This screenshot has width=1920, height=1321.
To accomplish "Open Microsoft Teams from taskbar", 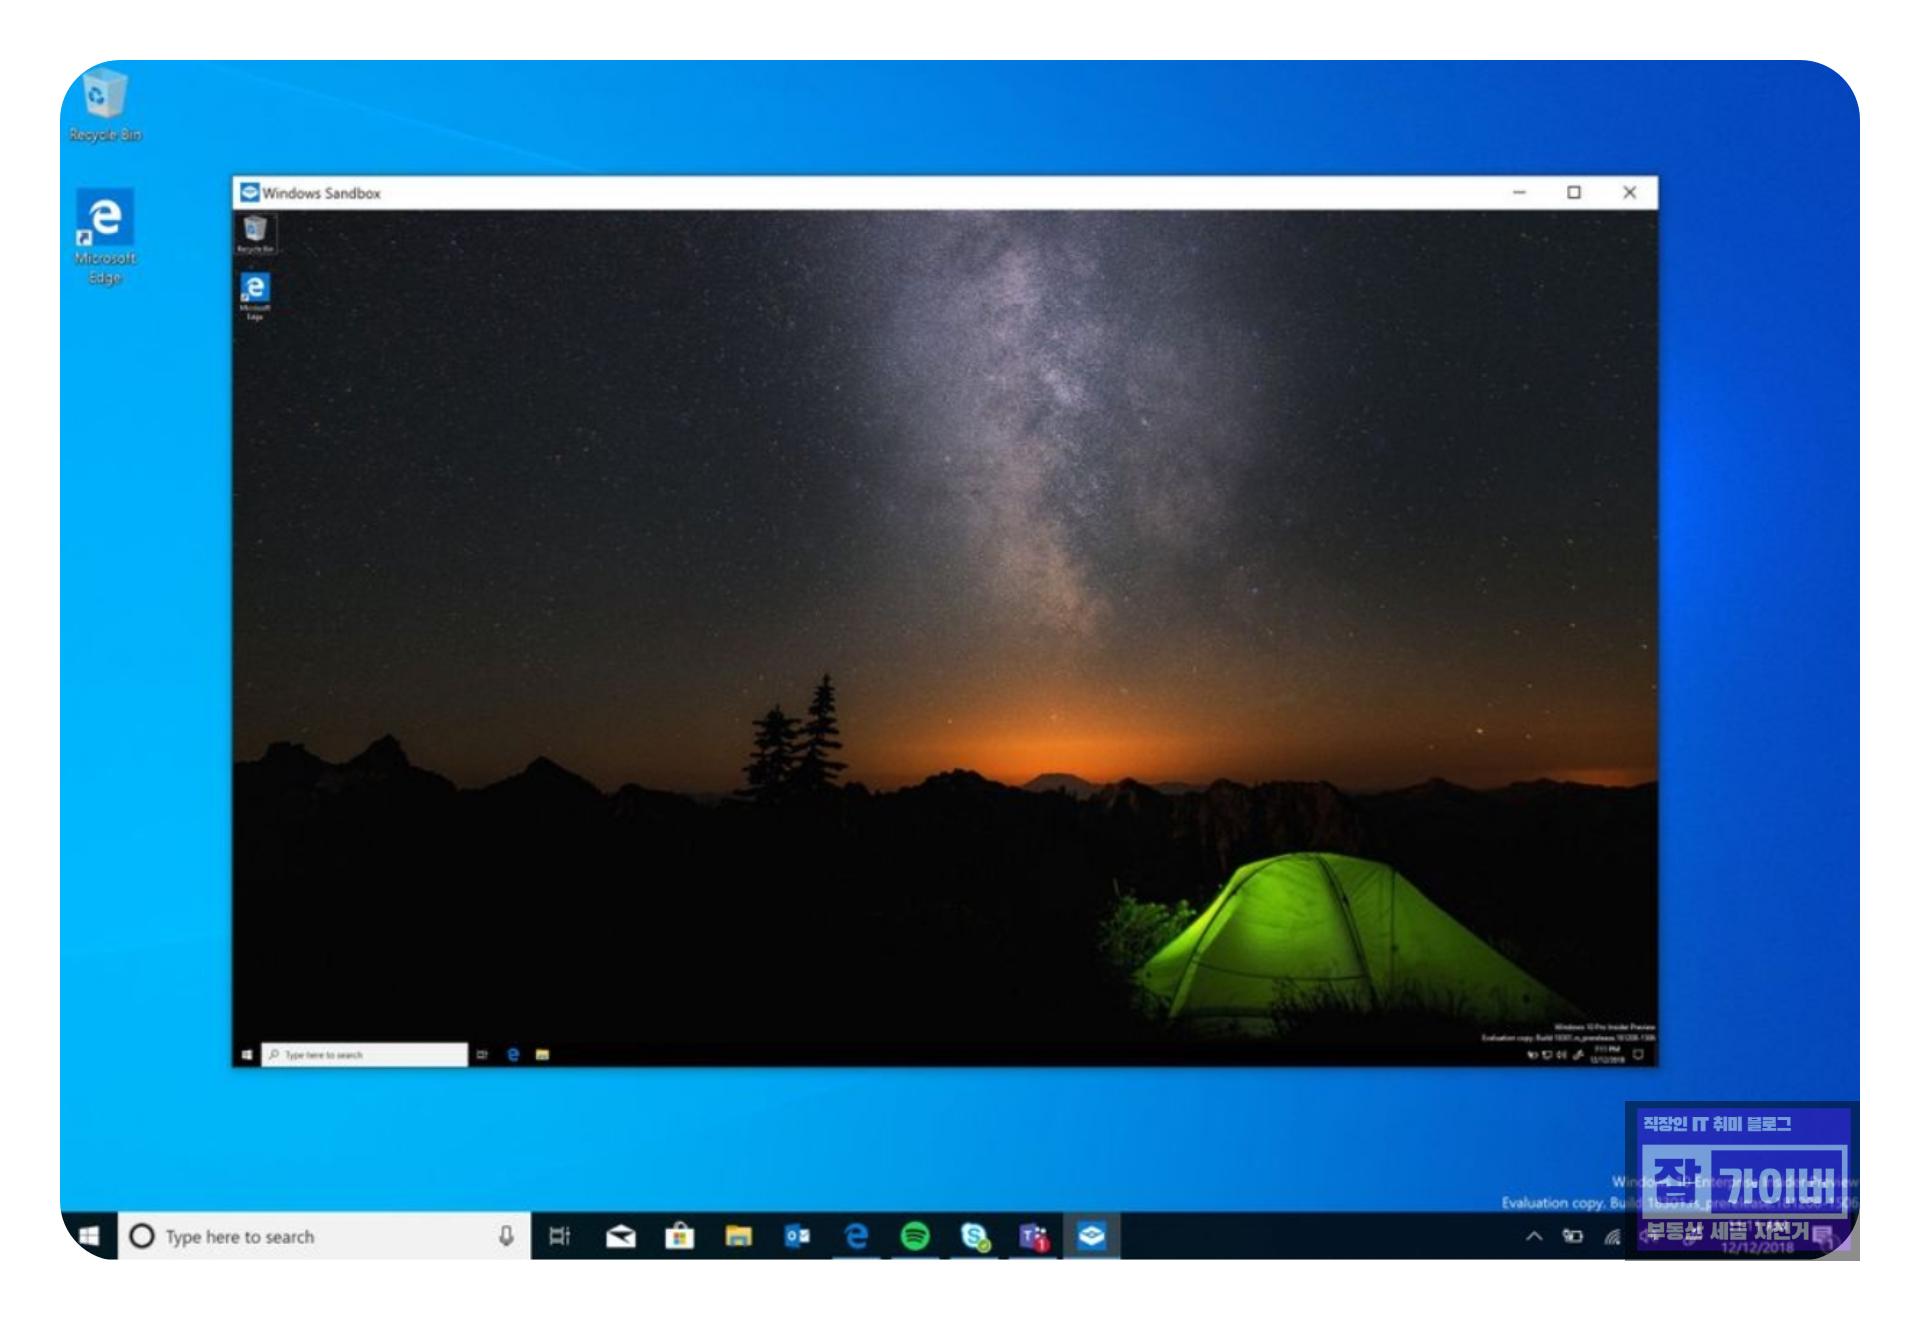I will pos(1033,1237).
